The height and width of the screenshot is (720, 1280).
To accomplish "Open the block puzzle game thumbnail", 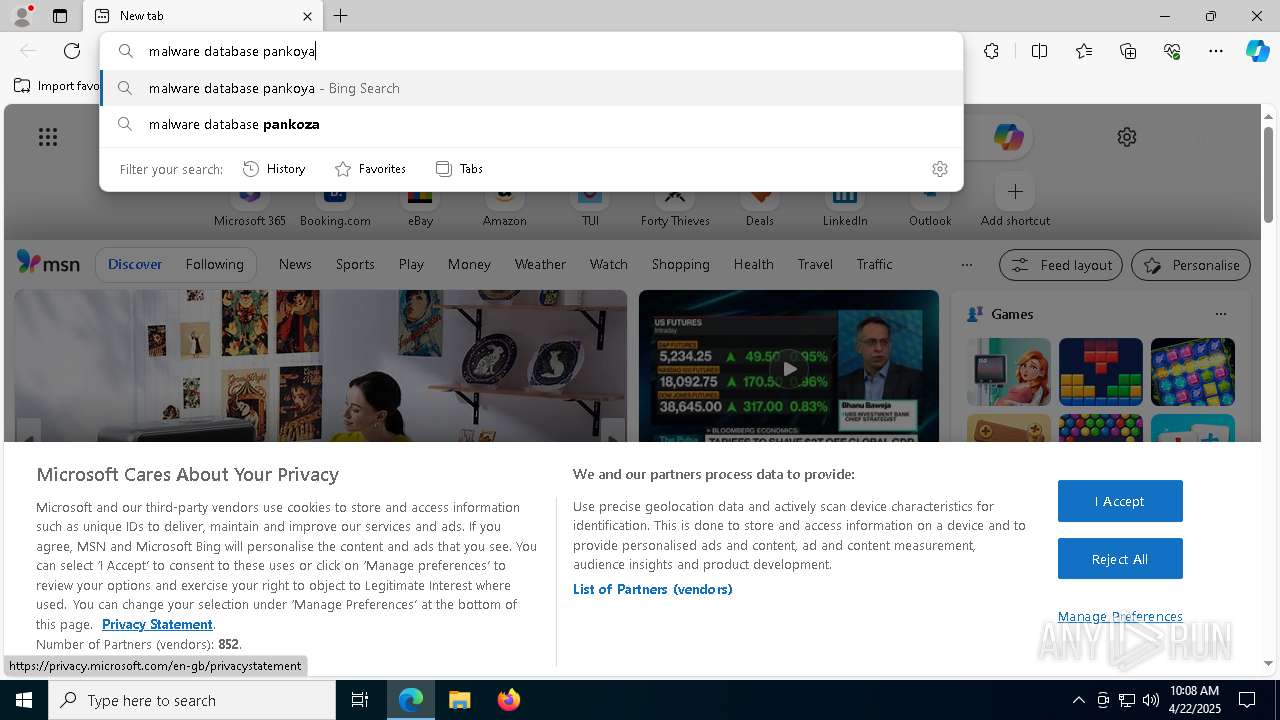I will click(1100, 372).
